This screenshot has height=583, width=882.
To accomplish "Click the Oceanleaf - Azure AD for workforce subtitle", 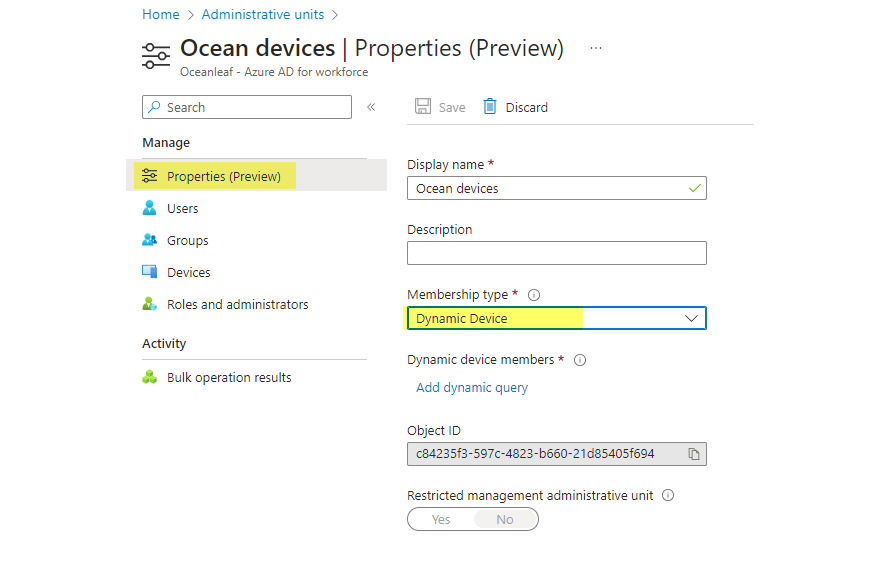I will coord(274,72).
